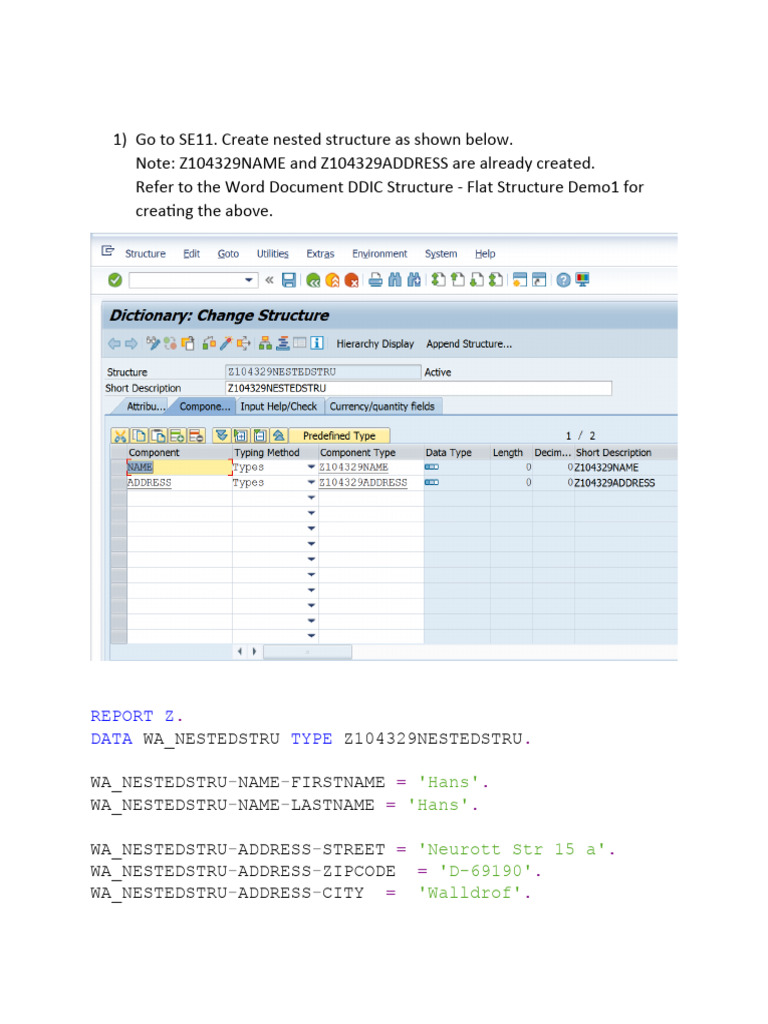Click the Print icon in the toolbar
Screen dimensions: 768x1024
pyautogui.click(x=375, y=280)
